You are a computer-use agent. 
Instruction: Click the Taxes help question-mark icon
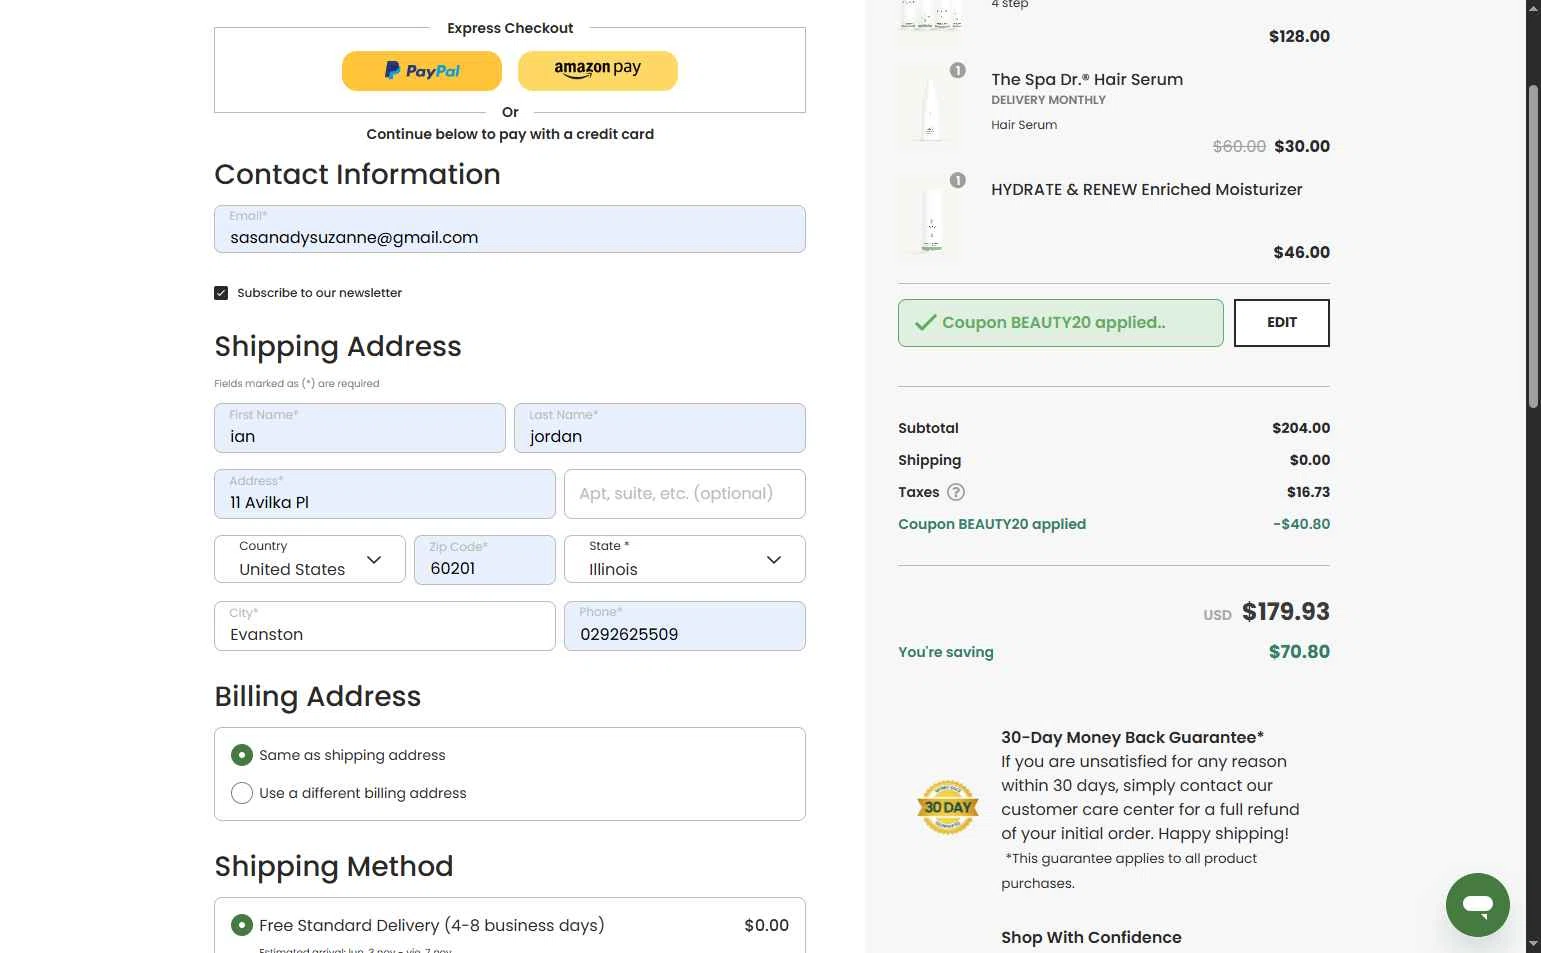[x=956, y=492]
